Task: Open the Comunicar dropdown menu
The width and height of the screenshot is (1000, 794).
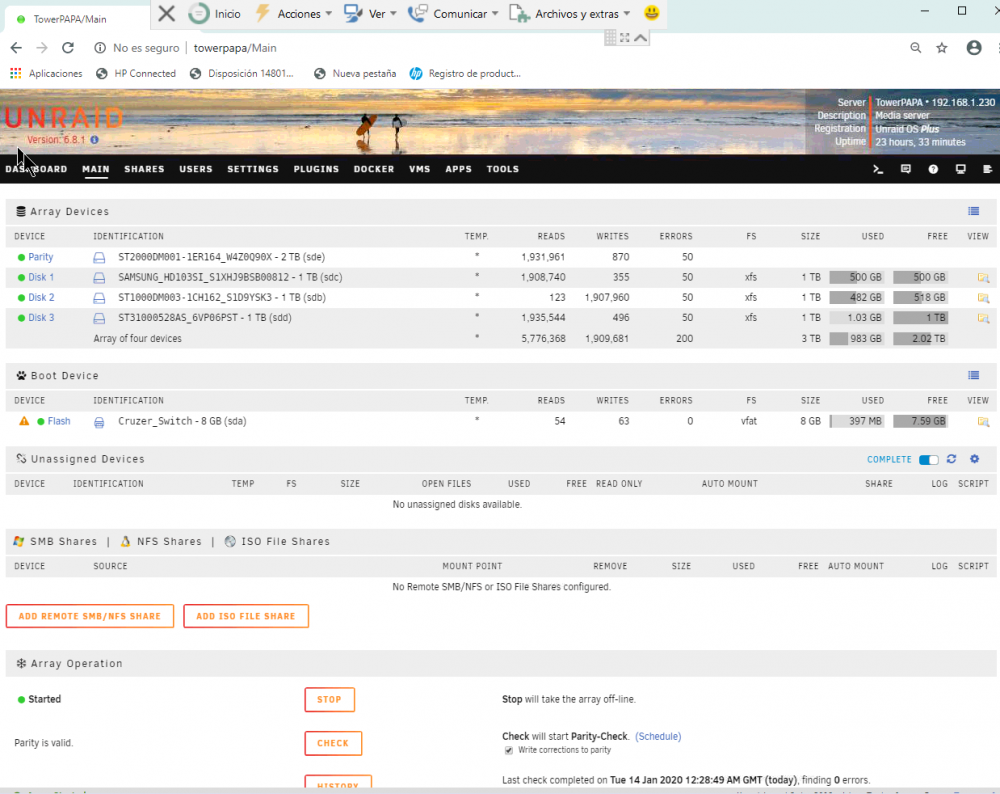Action: point(453,13)
